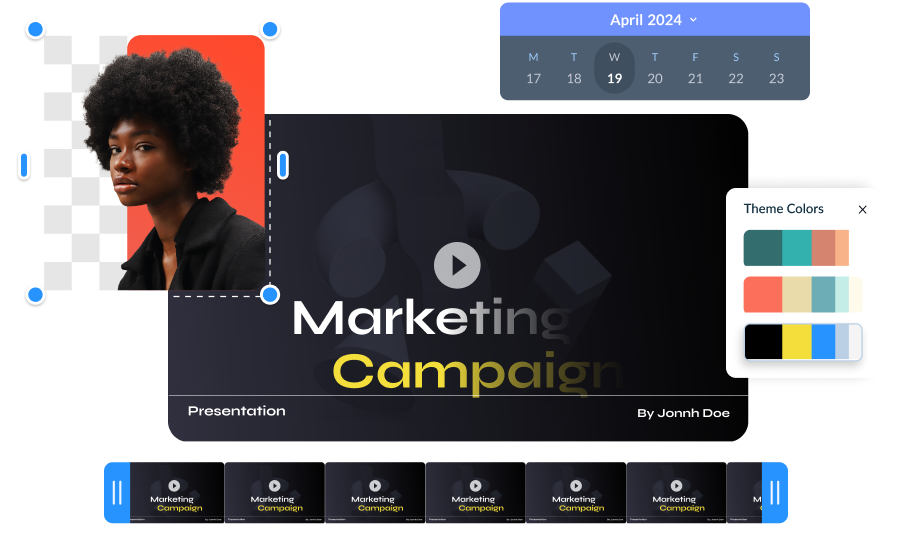The height and width of the screenshot is (552, 912).
Task: Click the bottom-right image resize handle
Action: [x=270, y=295]
